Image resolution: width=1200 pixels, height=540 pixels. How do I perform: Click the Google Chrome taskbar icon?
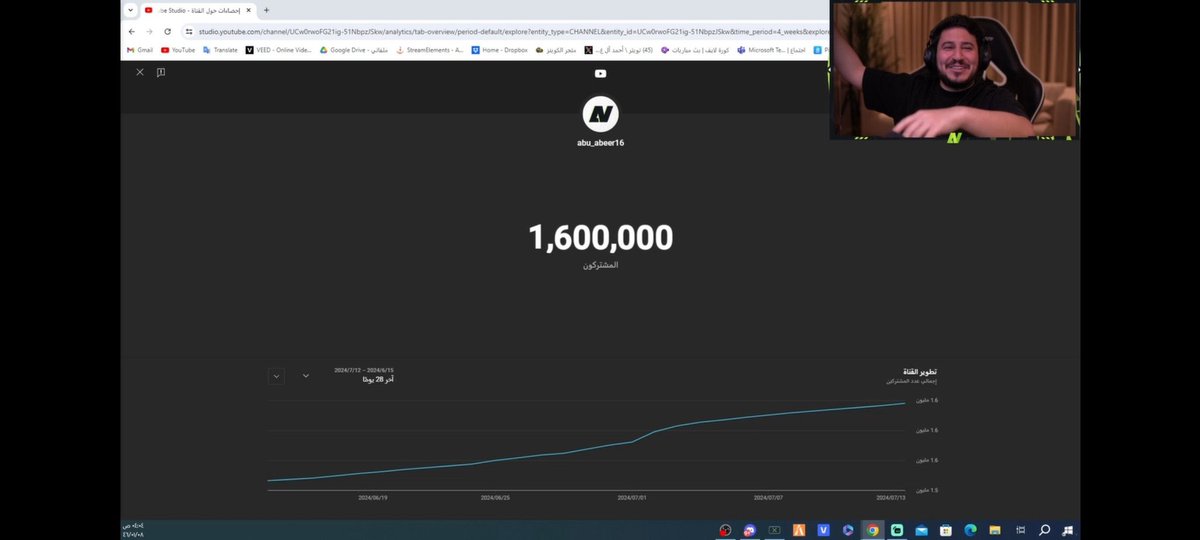[873, 530]
